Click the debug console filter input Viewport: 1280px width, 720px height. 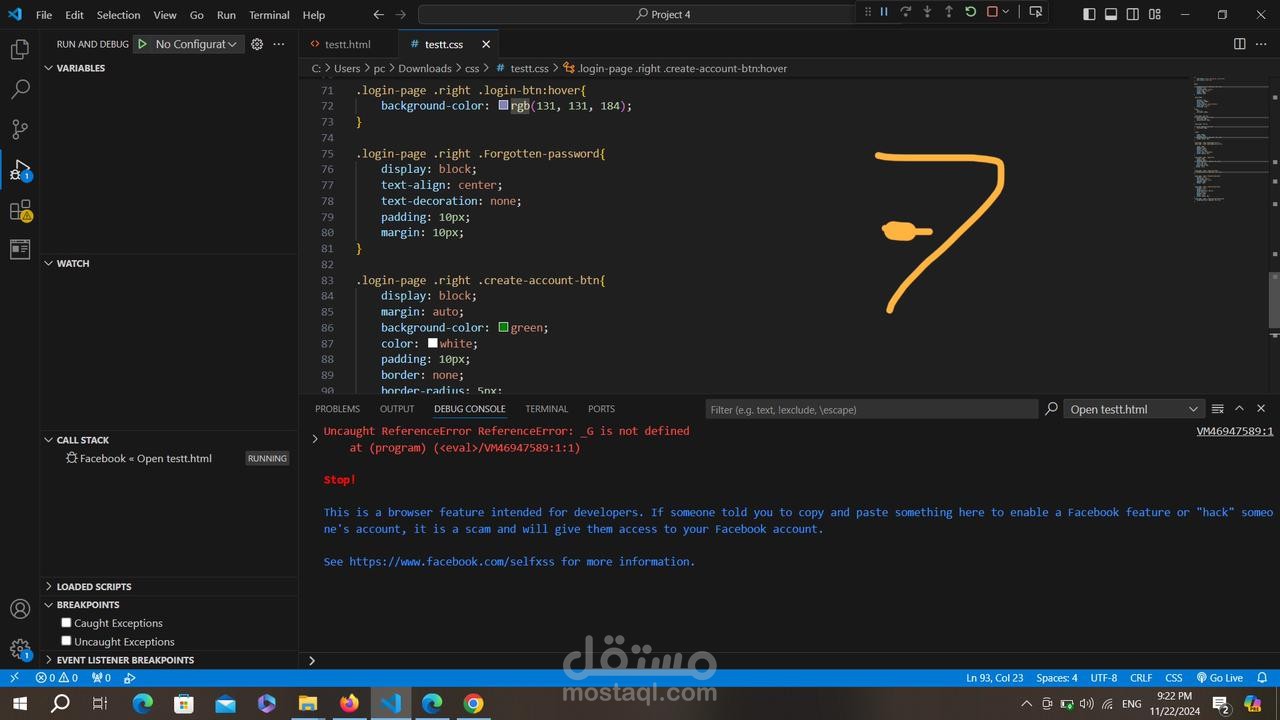871,409
